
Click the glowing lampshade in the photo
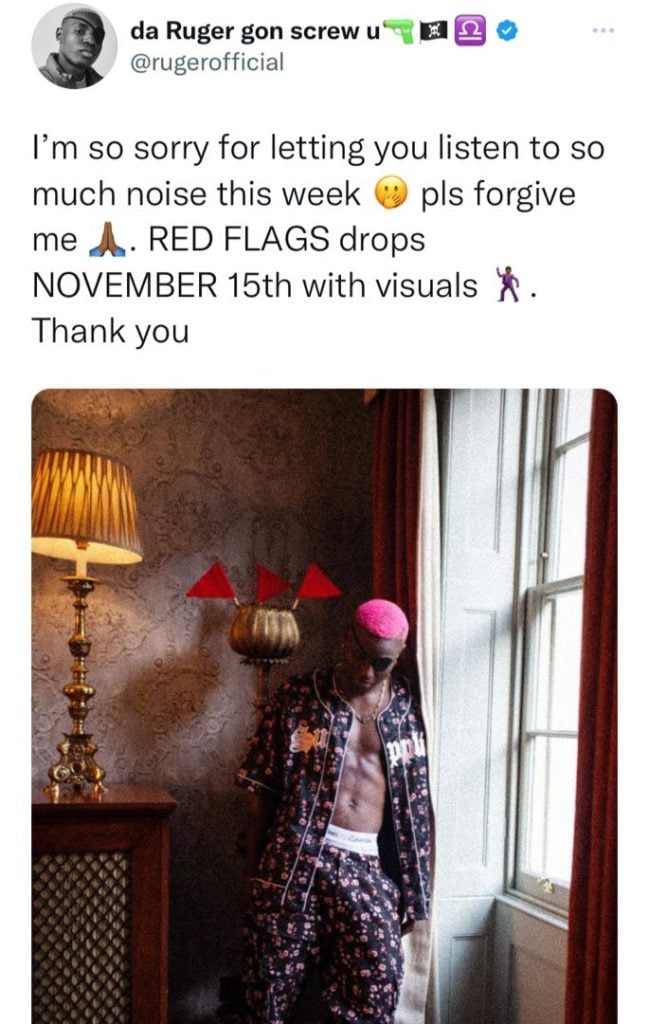86,506
